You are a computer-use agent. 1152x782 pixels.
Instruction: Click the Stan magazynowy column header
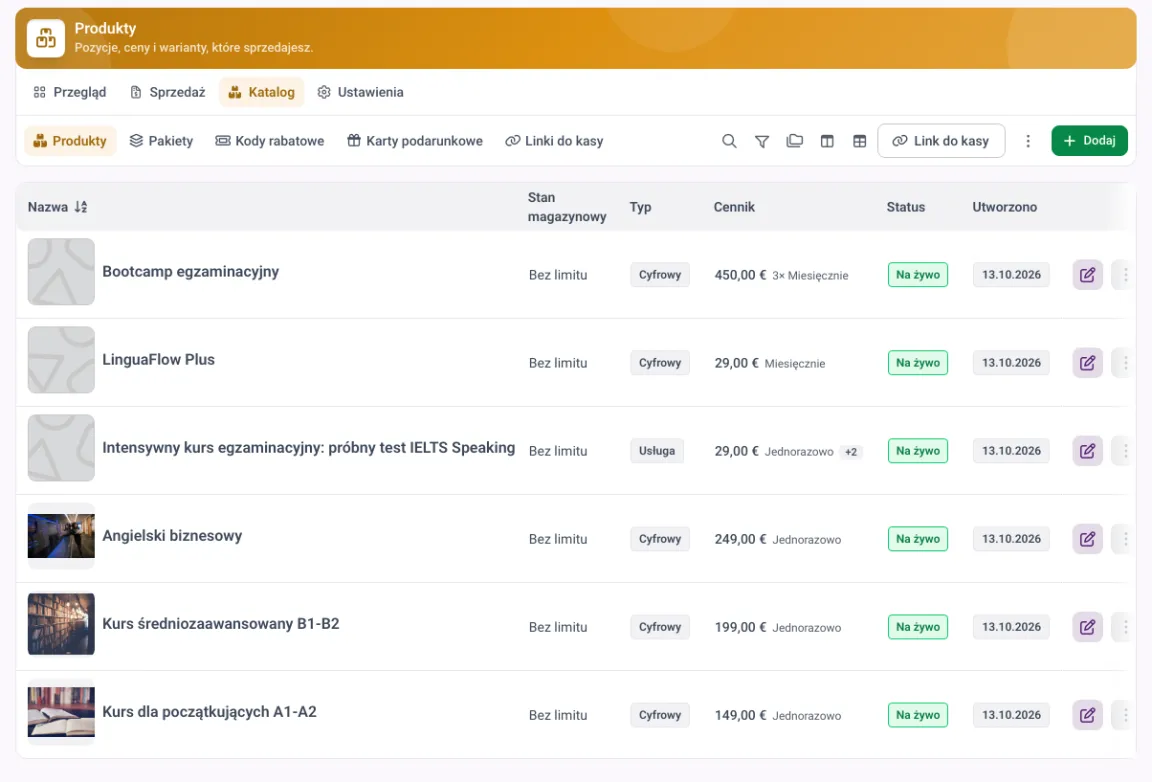tap(566, 207)
